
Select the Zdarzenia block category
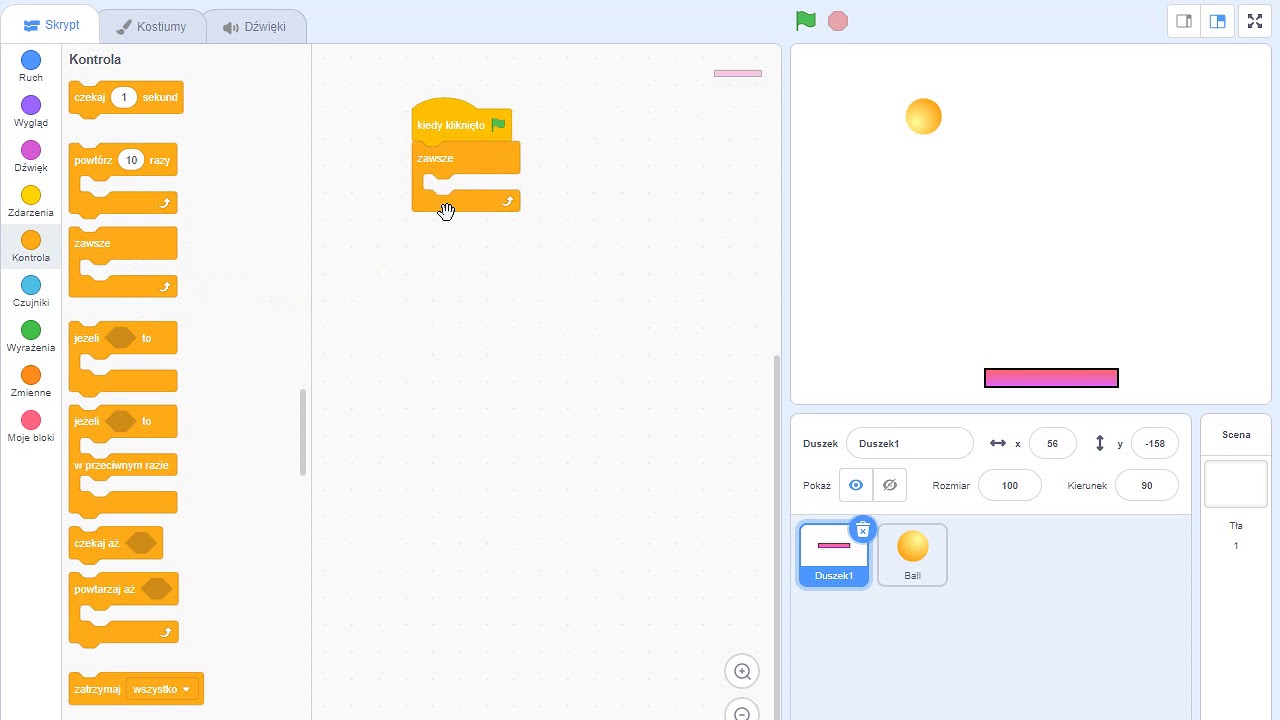pyautogui.click(x=31, y=202)
